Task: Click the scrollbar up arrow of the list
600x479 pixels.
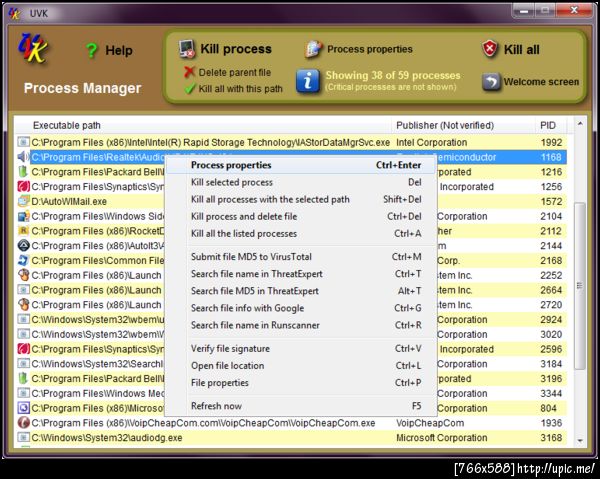Action: pyautogui.click(x=580, y=124)
